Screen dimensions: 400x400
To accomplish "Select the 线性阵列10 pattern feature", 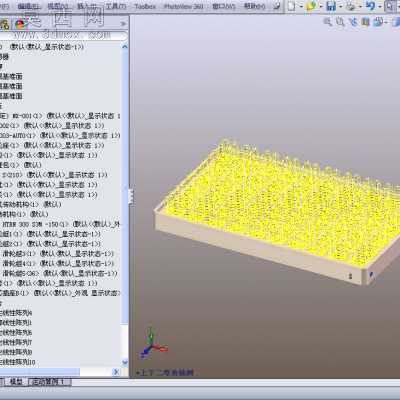I will coord(18,362).
